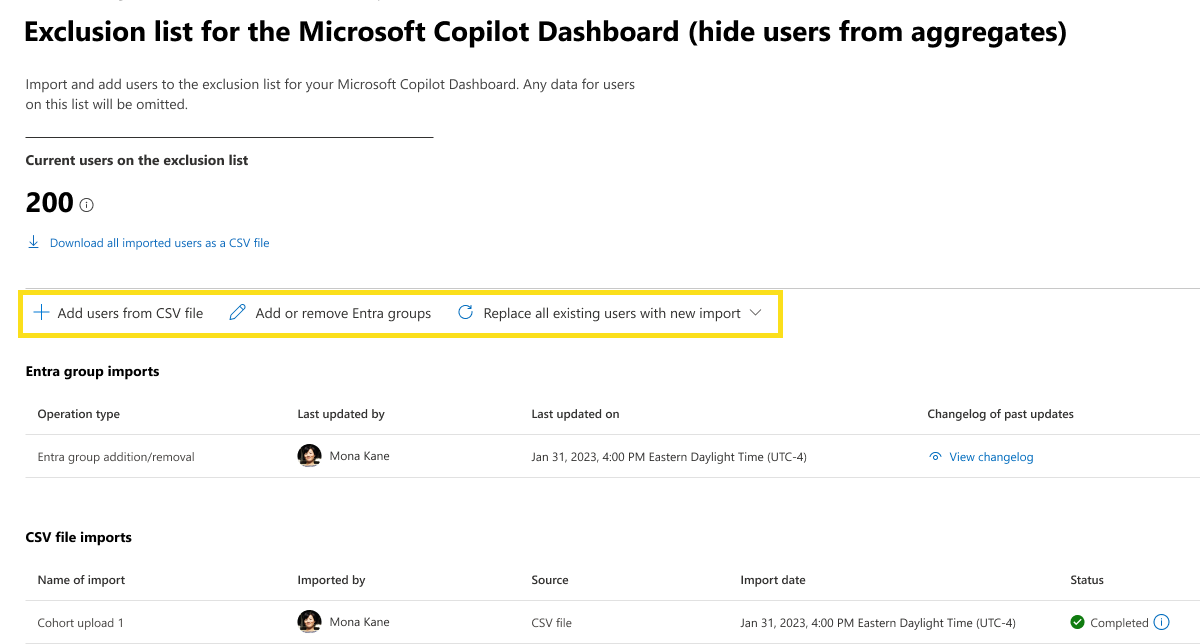Choose Add or remove Entra groups
The height and width of the screenshot is (644, 1200).
(x=343, y=313)
